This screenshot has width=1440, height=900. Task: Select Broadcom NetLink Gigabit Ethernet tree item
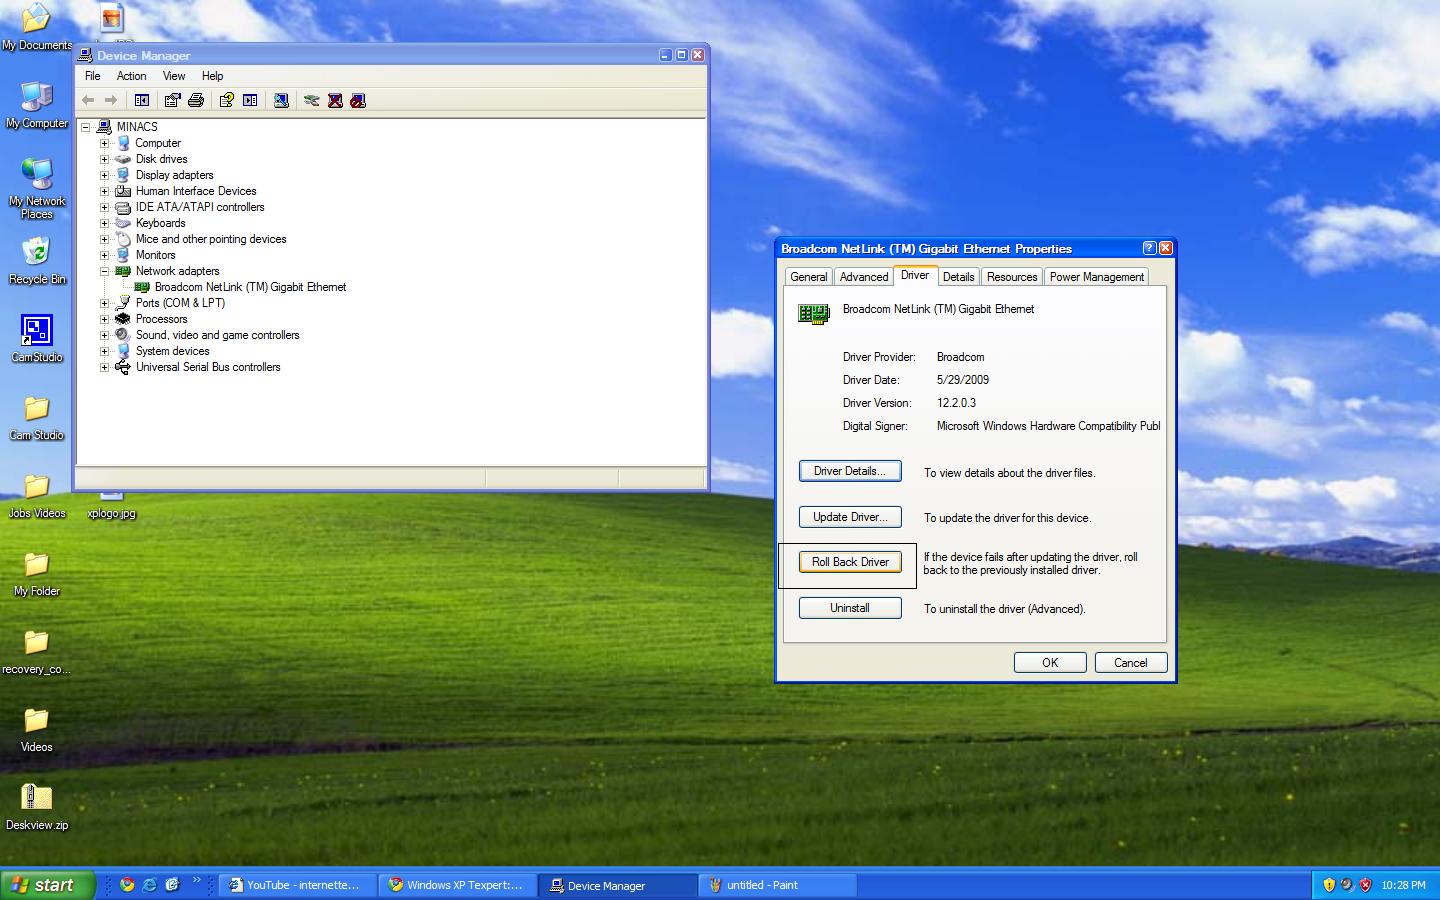pyautogui.click(x=250, y=287)
